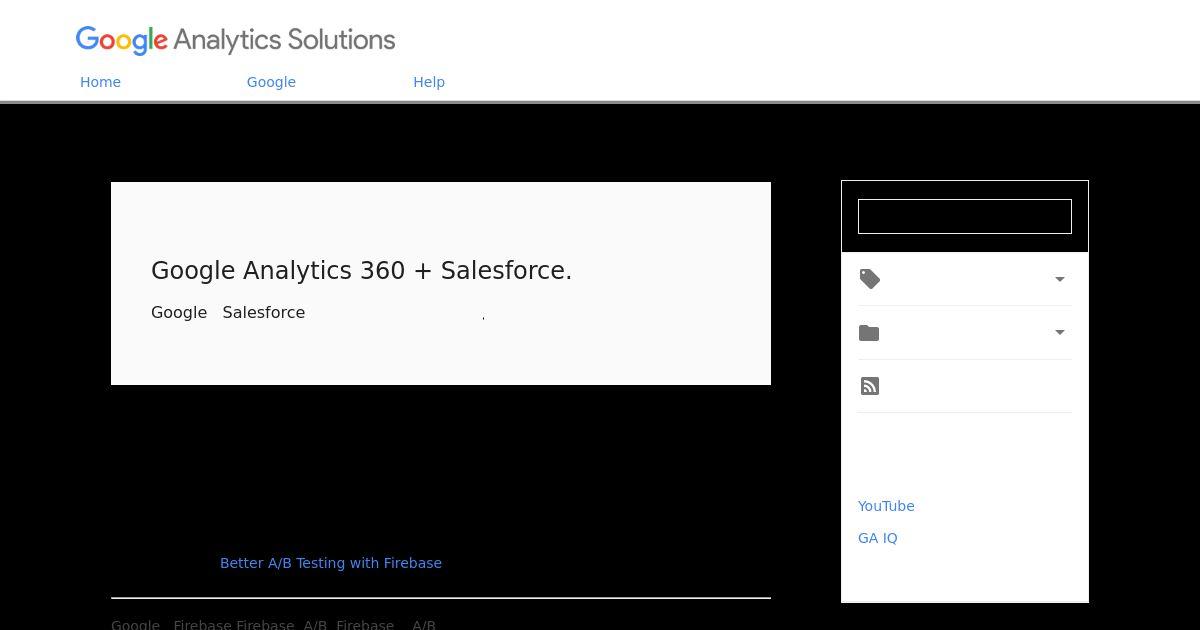The width and height of the screenshot is (1200, 630).
Task: Expand the labels tag dropdown arrow
Action: (x=1060, y=279)
